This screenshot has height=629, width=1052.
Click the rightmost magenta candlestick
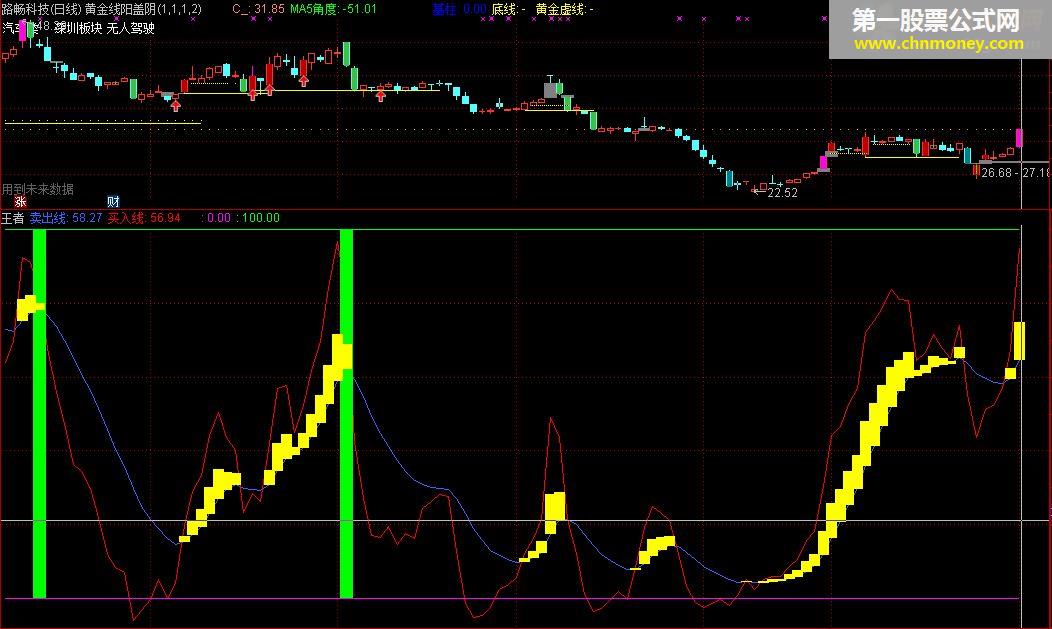tap(1019, 138)
